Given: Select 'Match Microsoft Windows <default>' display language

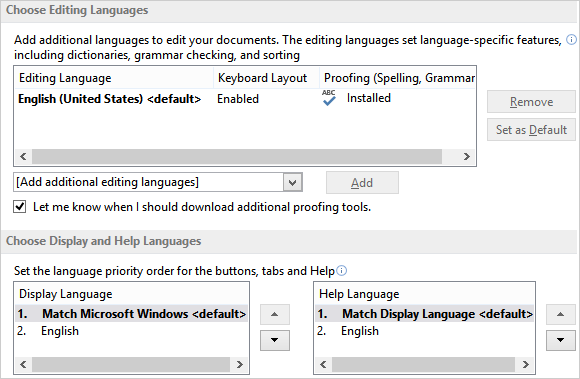Looking at the screenshot, I should [132, 314].
